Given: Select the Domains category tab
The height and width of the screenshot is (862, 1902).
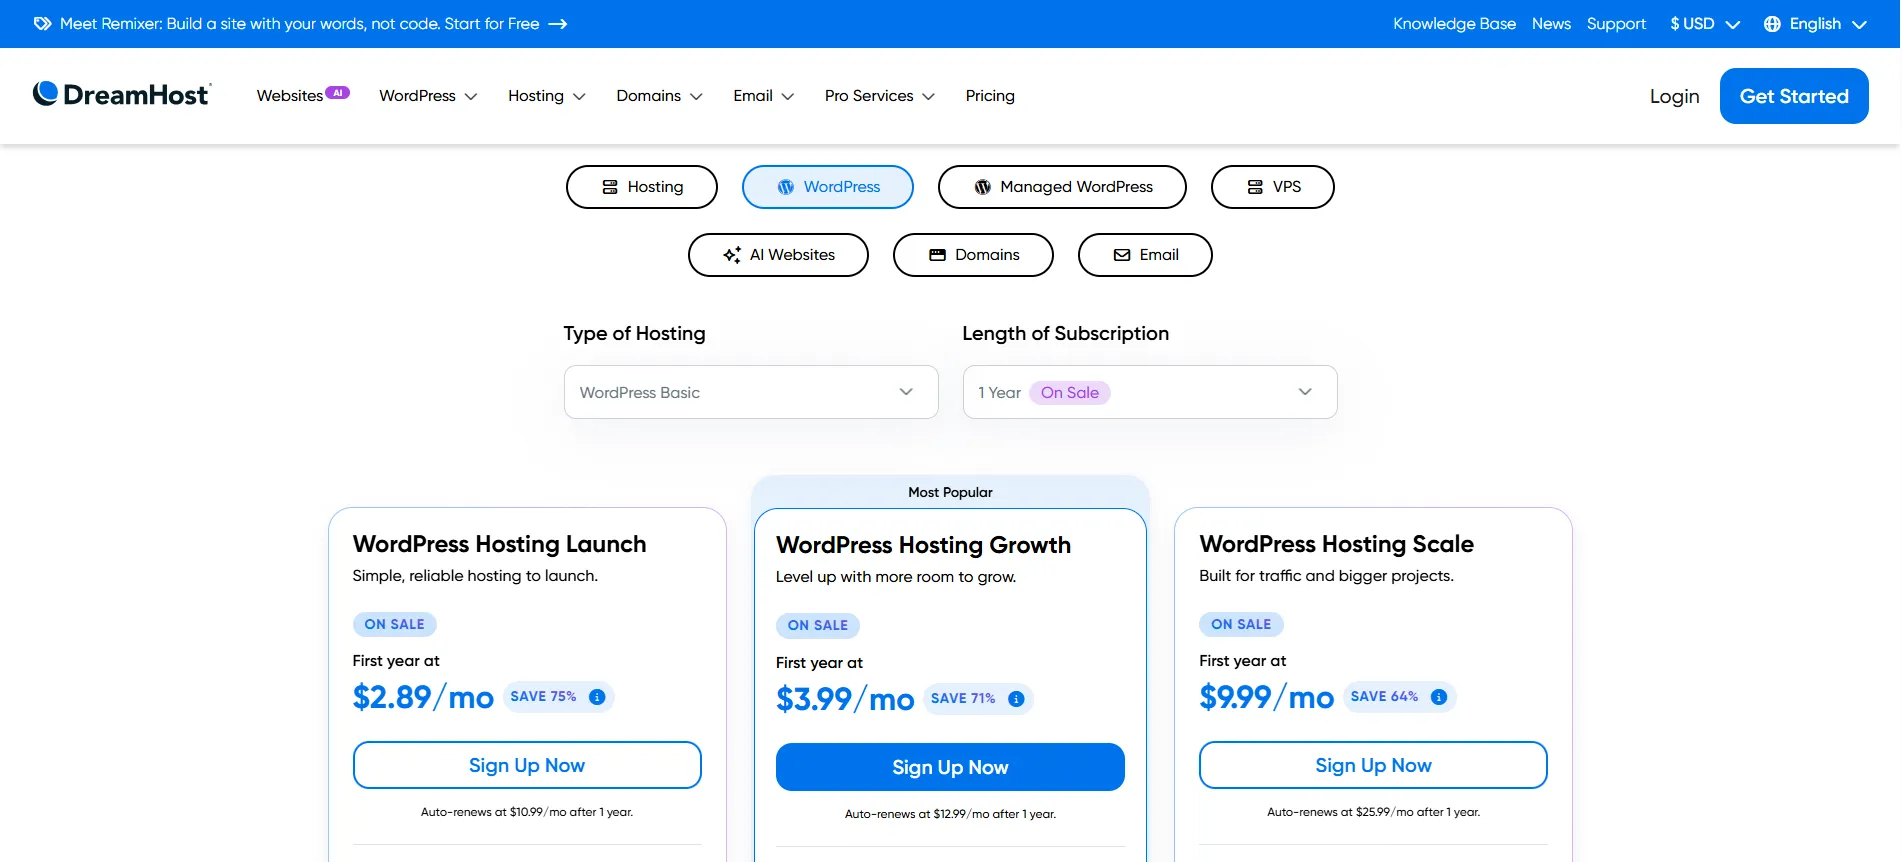Looking at the screenshot, I should [x=973, y=255].
